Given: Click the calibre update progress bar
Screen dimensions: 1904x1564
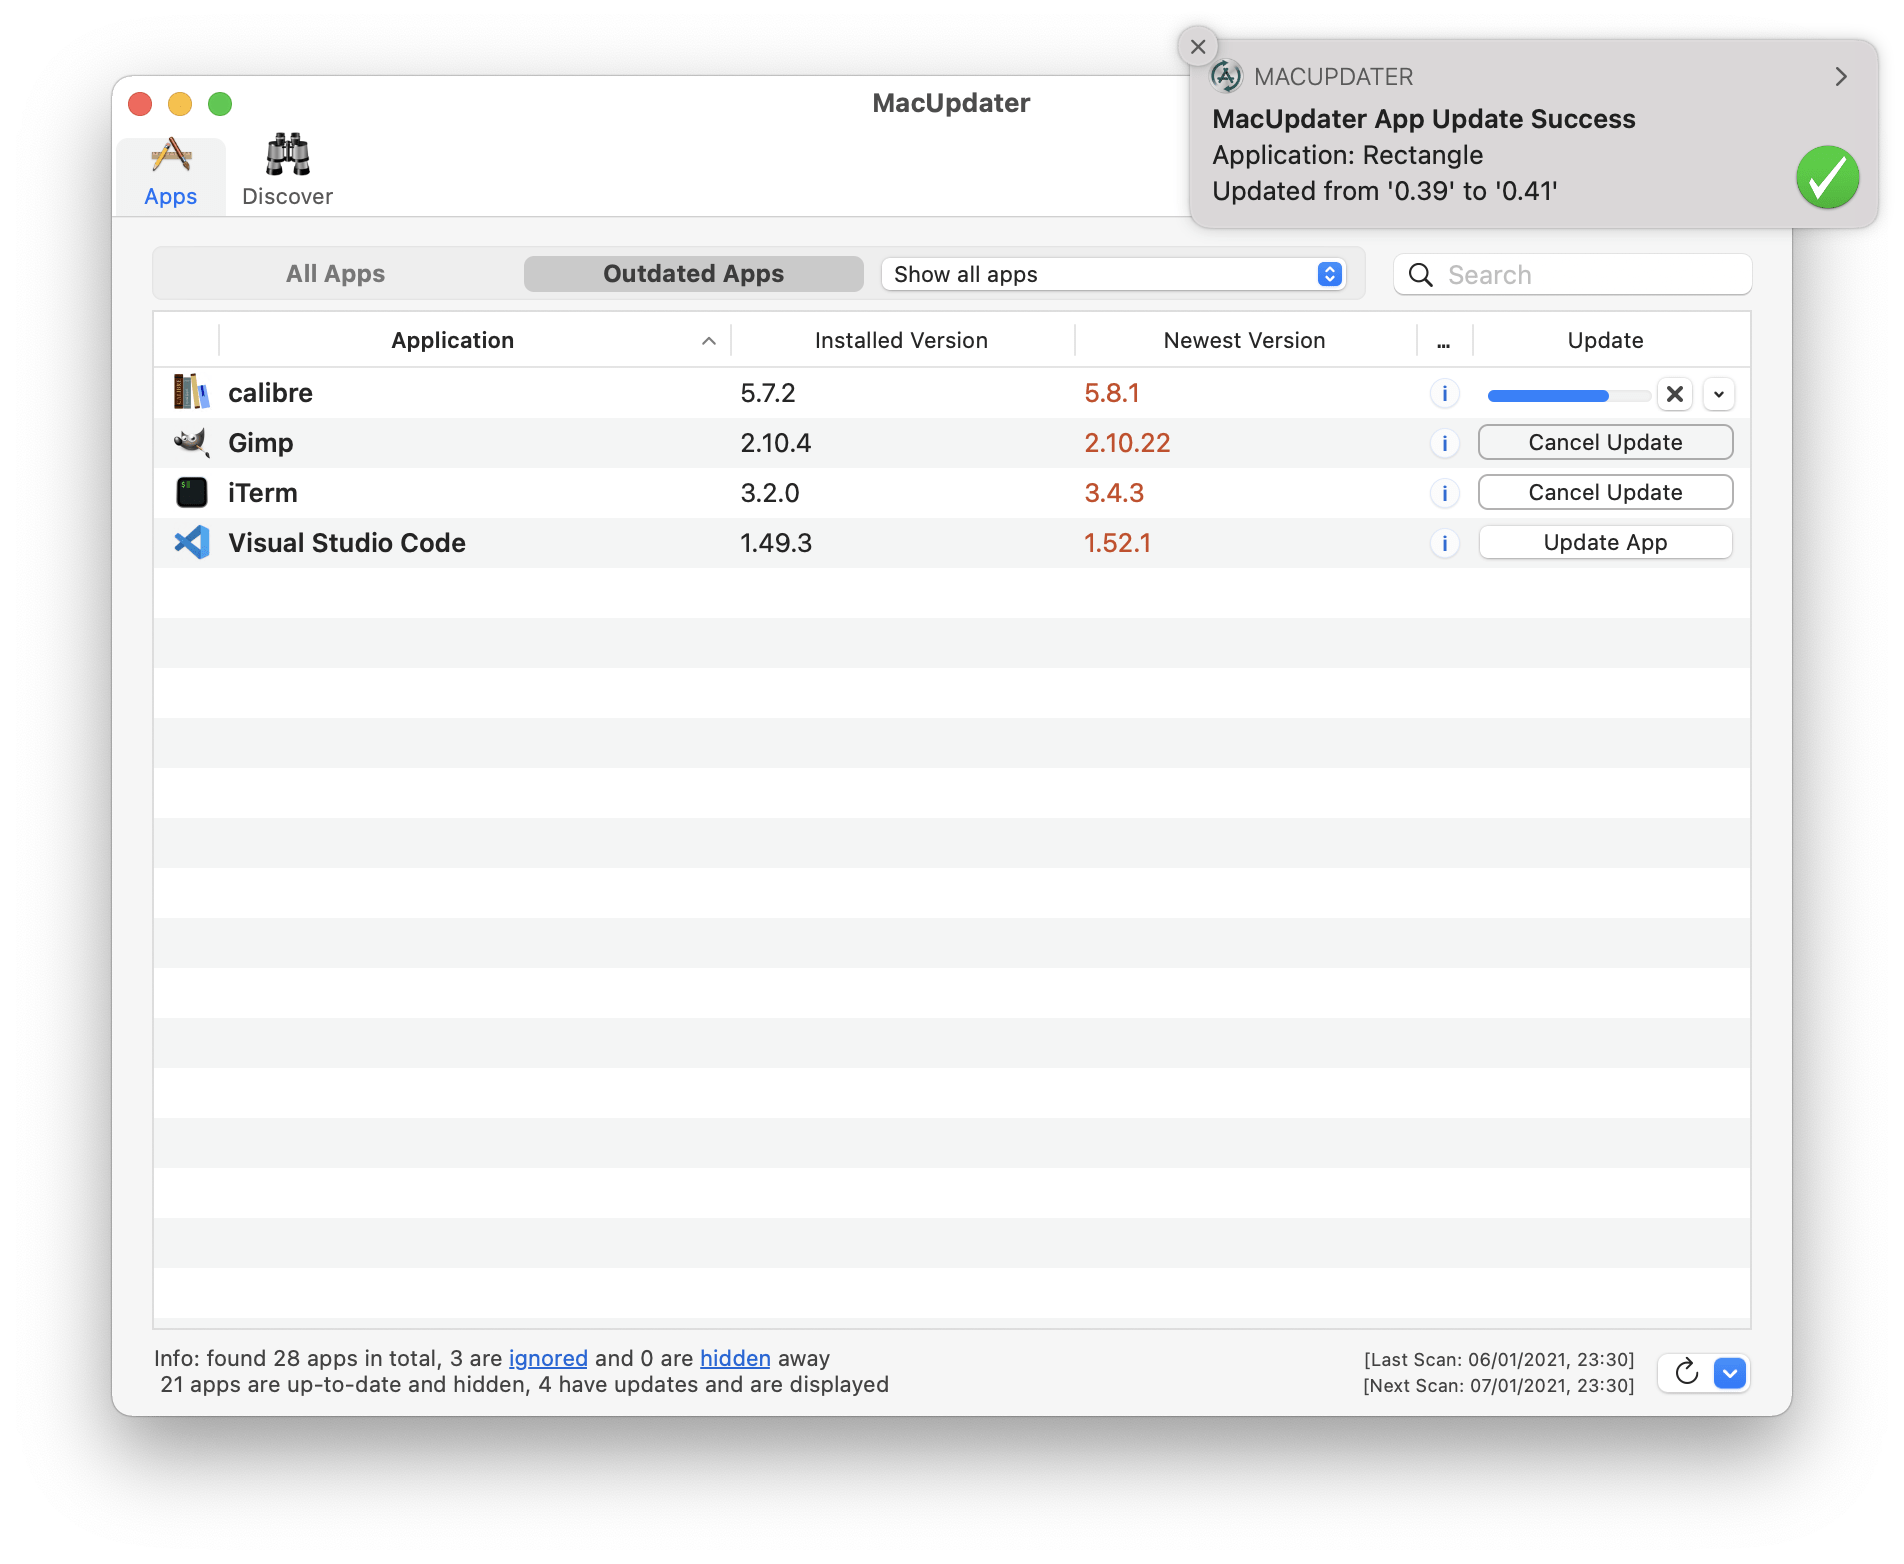Looking at the screenshot, I should [1568, 396].
